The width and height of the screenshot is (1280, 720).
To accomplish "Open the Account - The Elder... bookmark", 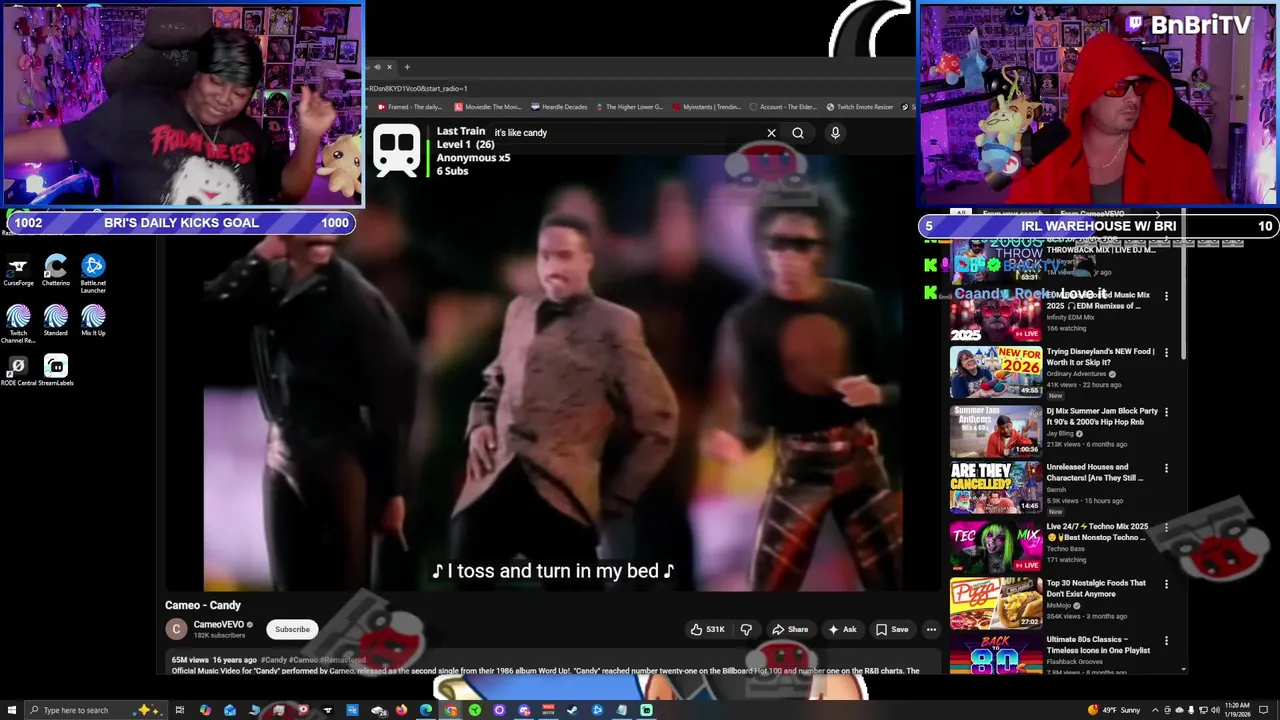I will coord(783,107).
